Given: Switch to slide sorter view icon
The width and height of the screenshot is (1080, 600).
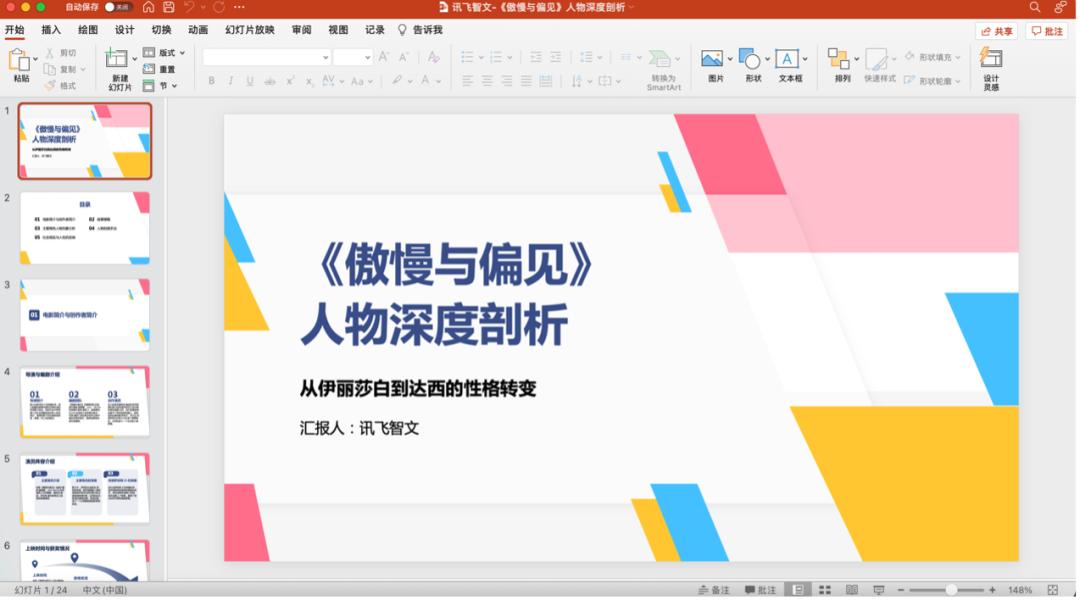Looking at the screenshot, I should [824, 590].
